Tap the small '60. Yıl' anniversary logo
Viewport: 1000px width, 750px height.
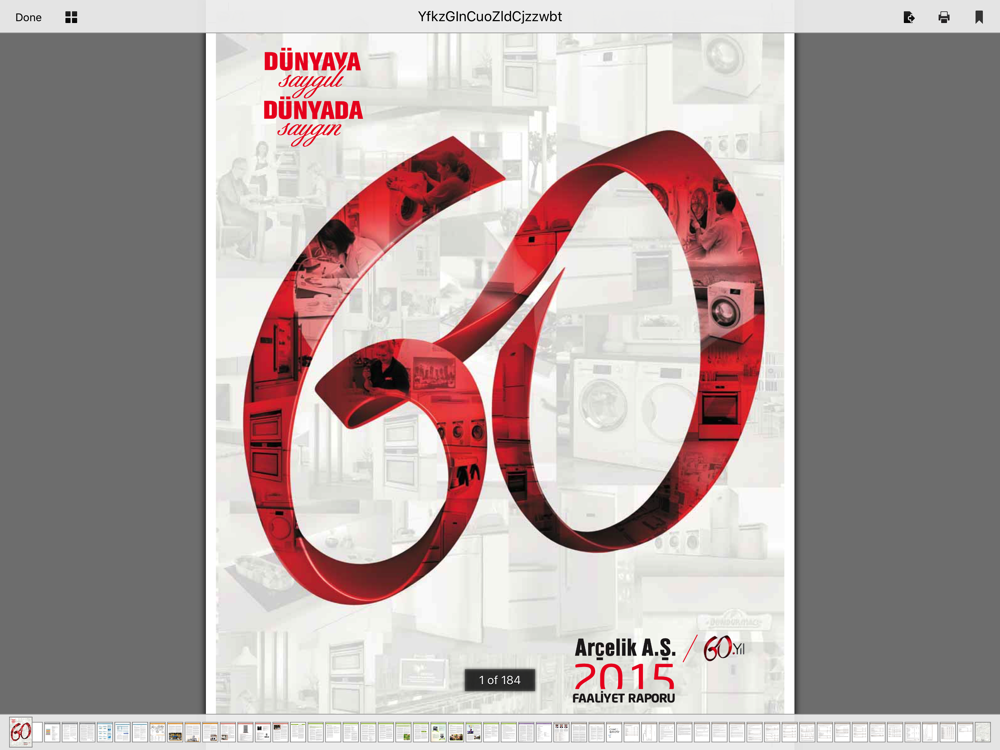[x=724, y=649]
